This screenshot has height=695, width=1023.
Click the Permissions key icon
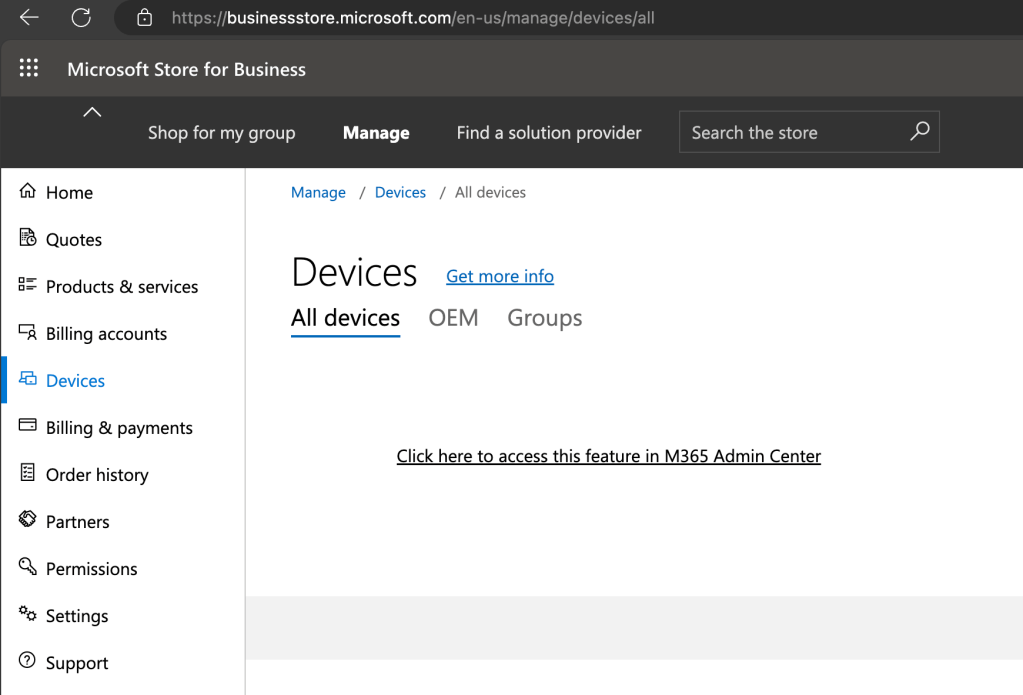pos(27,568)
